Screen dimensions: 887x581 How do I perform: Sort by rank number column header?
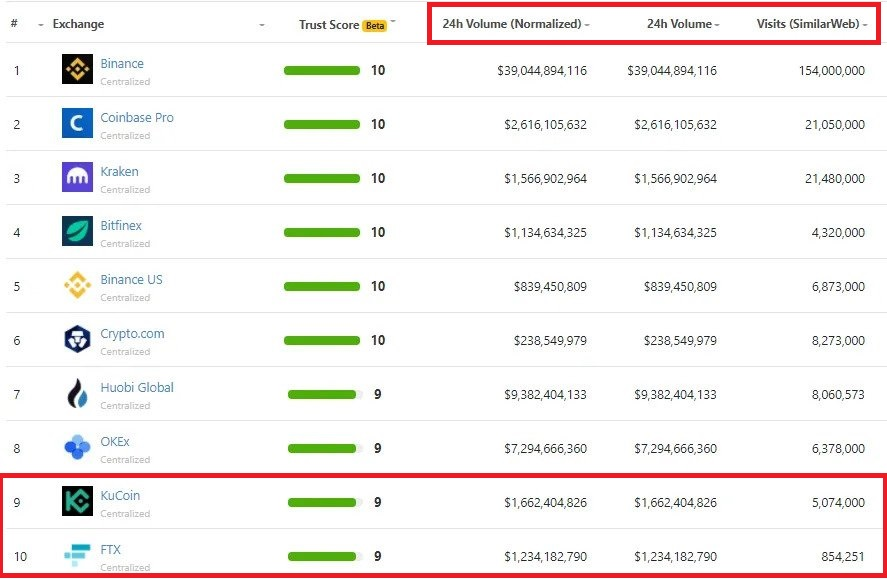point(14,24)
